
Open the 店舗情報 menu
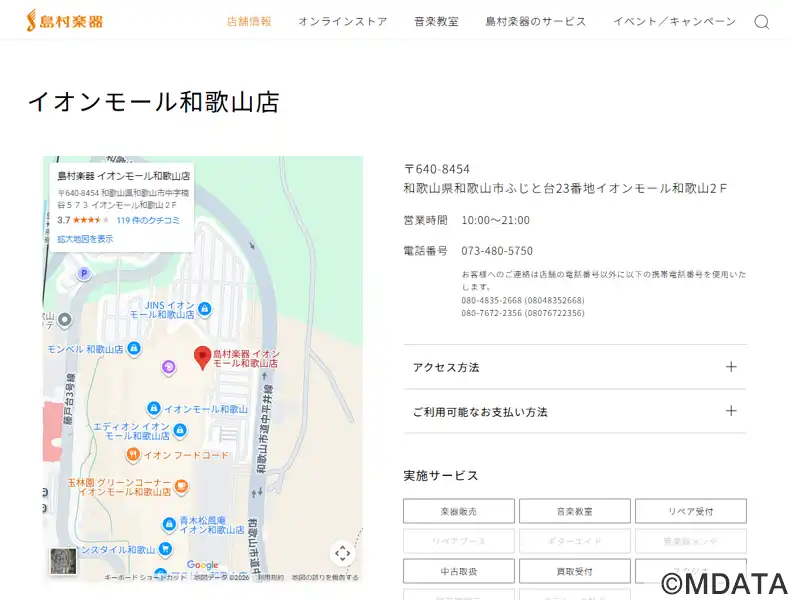point(249,22)
